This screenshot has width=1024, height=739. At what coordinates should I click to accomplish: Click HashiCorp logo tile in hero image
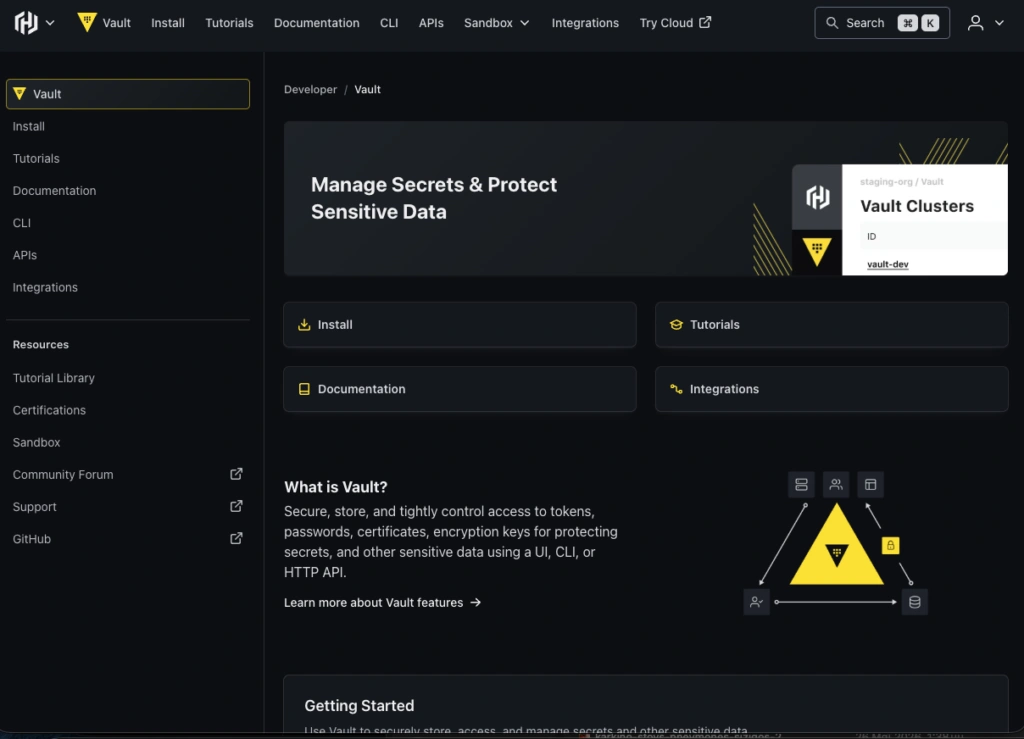point(817,197)
